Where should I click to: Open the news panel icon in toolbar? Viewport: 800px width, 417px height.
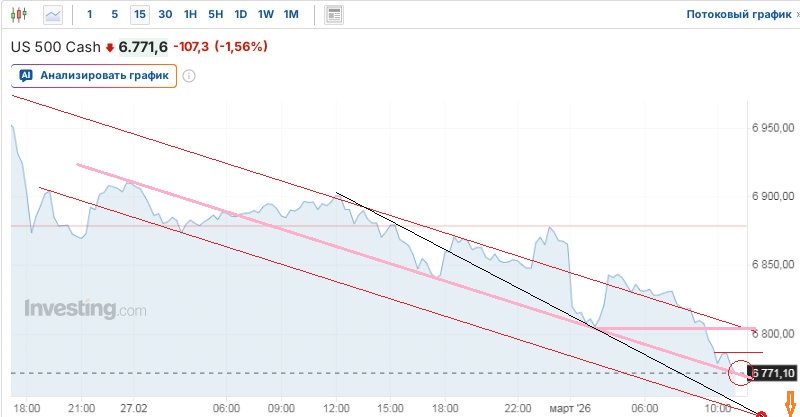tap(334, 15)
